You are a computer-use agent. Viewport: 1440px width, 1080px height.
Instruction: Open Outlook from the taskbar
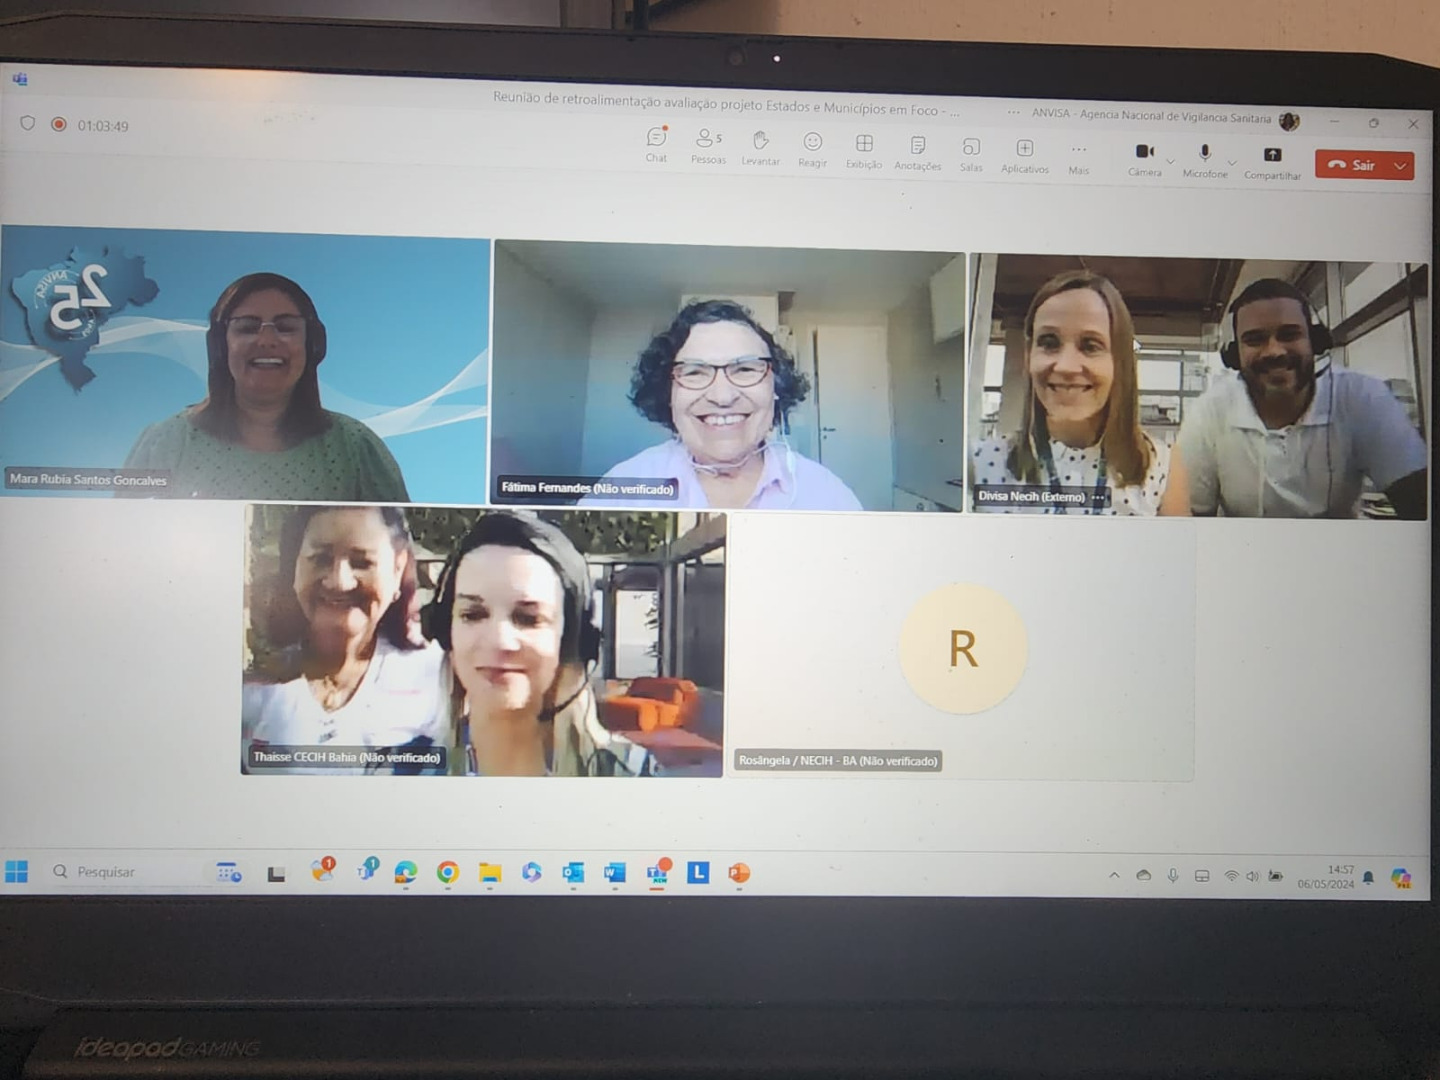pos(573,873)
